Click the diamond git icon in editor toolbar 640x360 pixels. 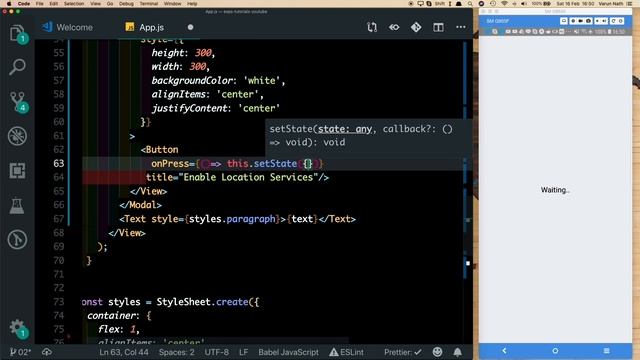tap(416, 27)
